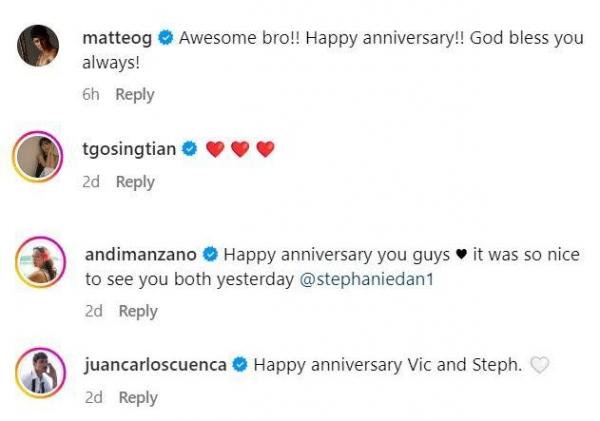Open andimanzano's profile picture
Screen dimensions: 600x421
click(x=41, y=263)
